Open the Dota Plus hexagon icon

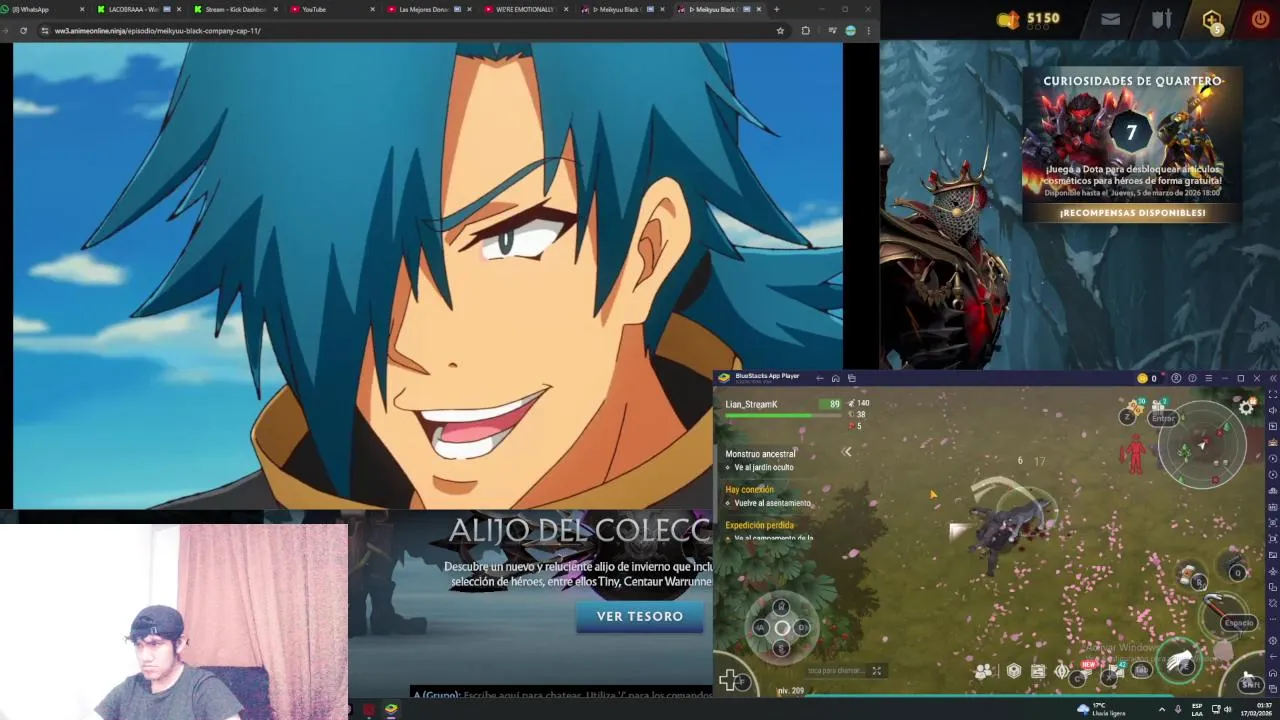1211,19
